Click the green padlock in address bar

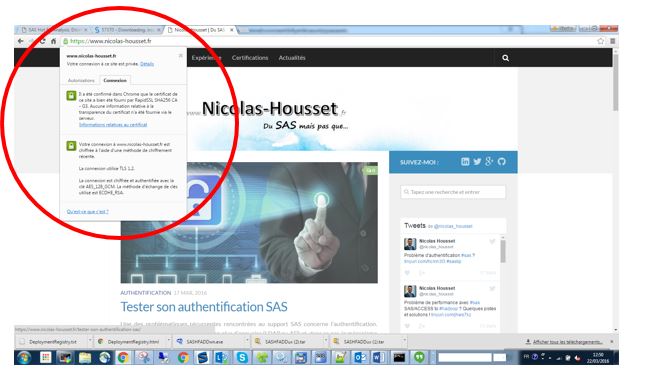(x=65, y=41)
